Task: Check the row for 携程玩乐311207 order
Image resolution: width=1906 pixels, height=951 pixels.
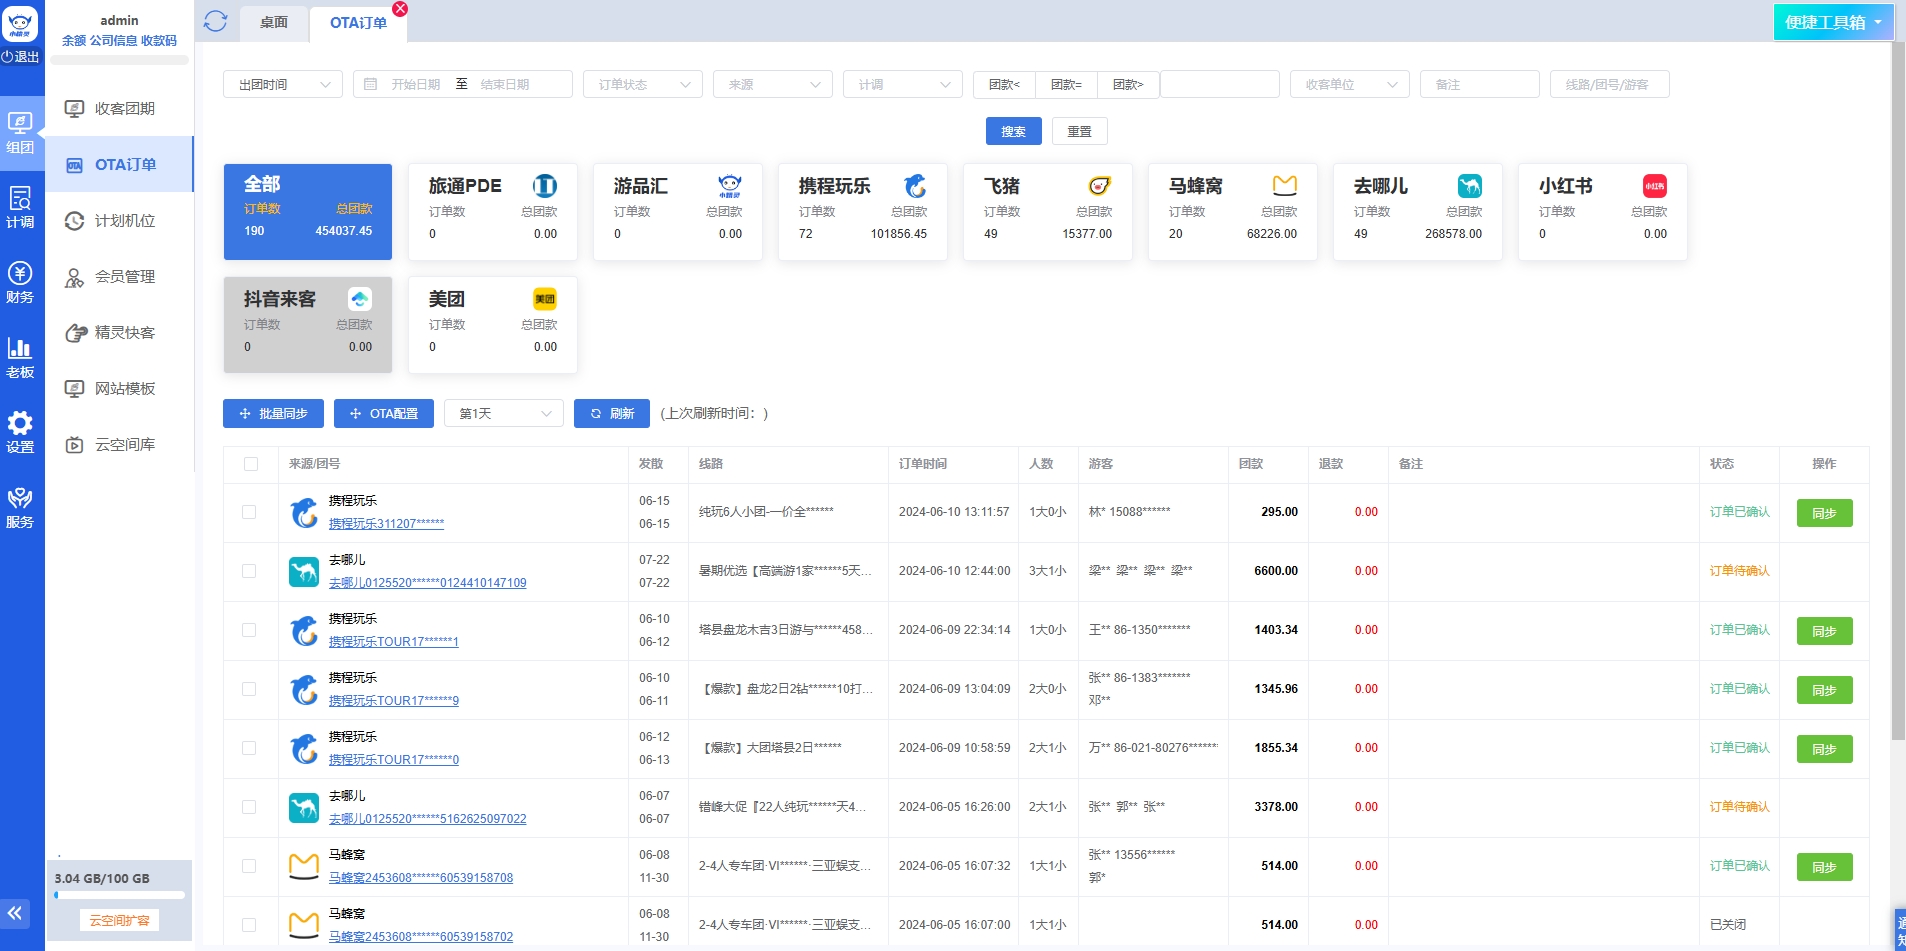Action: (x=249, y=512)
